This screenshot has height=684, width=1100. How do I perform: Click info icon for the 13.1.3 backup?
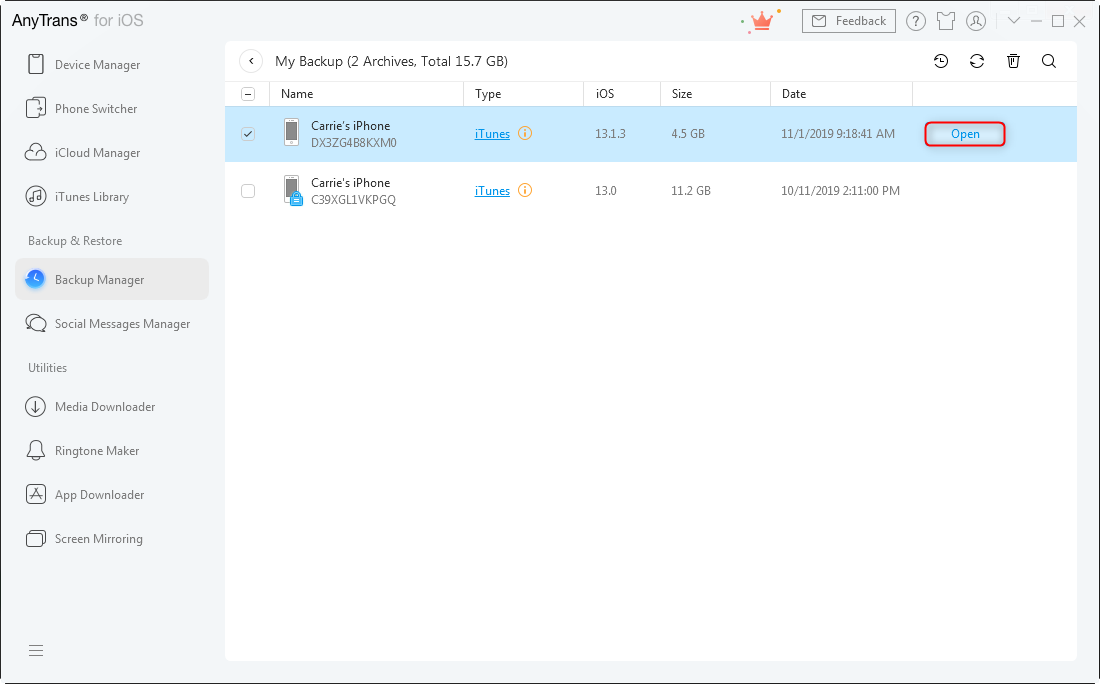tap(525, 133)
